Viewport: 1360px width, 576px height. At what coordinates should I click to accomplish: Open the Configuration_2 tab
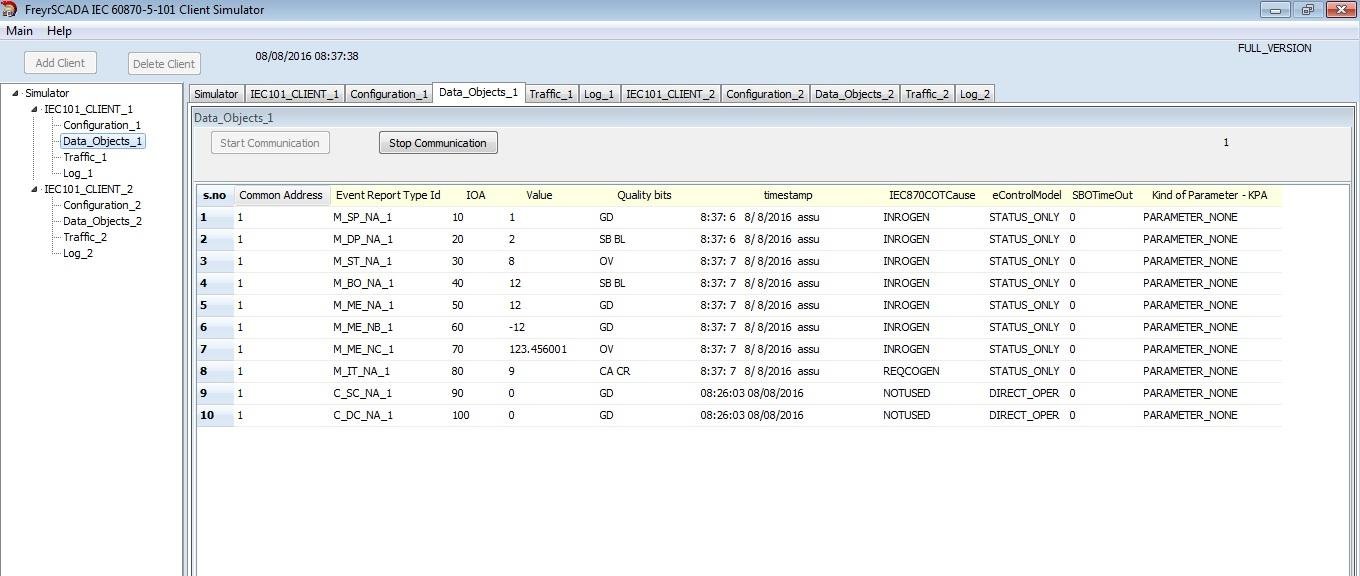point(765,94)
